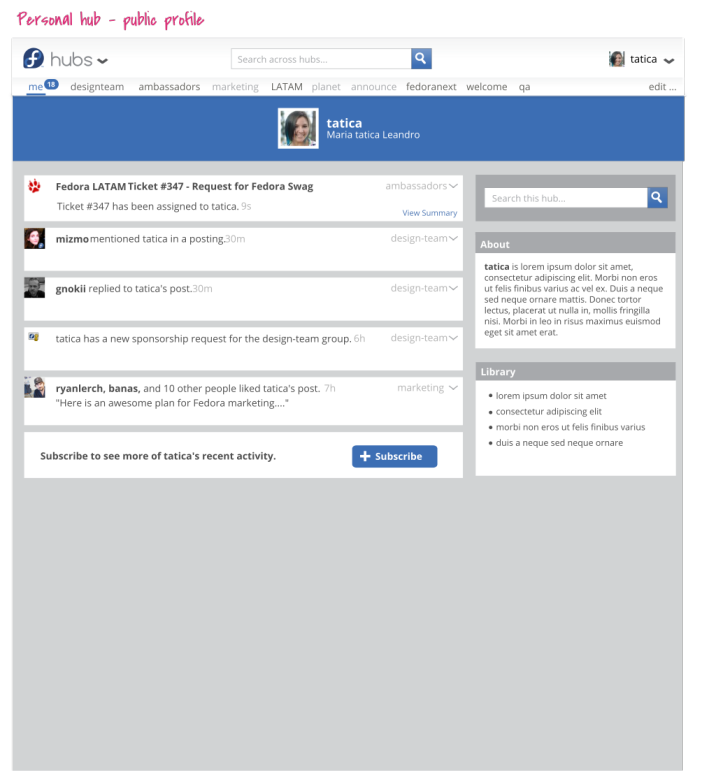Click the About panel header

[x=575, y=244]
